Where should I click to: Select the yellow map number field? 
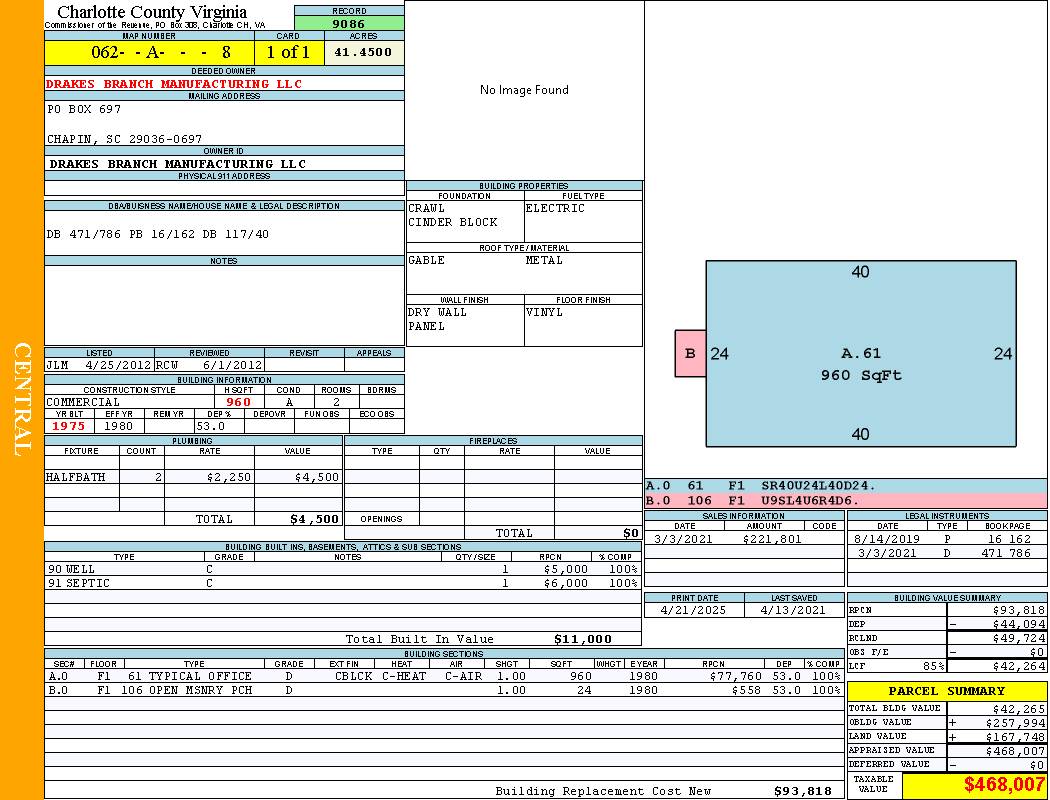point(149,52)
